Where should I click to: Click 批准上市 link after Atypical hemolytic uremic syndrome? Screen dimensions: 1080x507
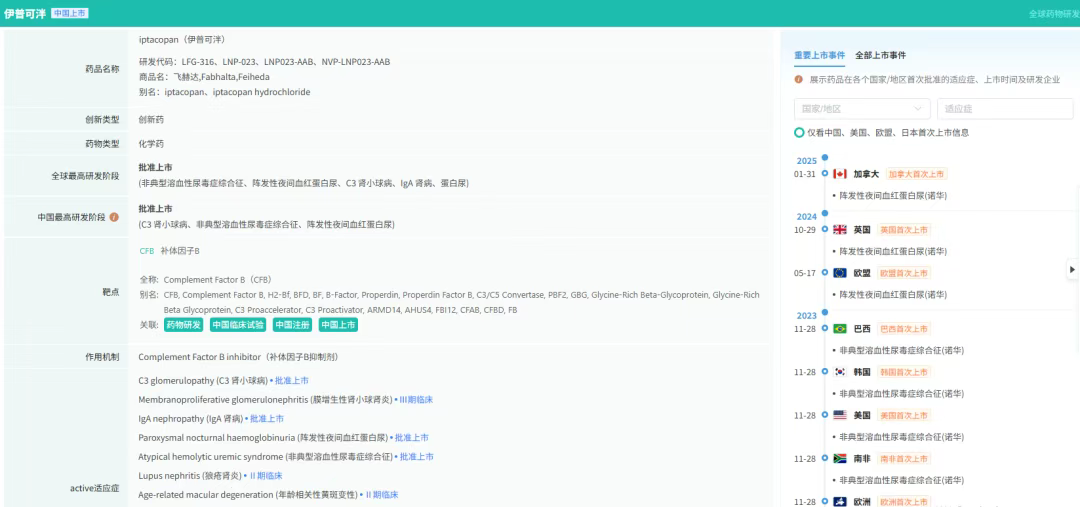417,457
